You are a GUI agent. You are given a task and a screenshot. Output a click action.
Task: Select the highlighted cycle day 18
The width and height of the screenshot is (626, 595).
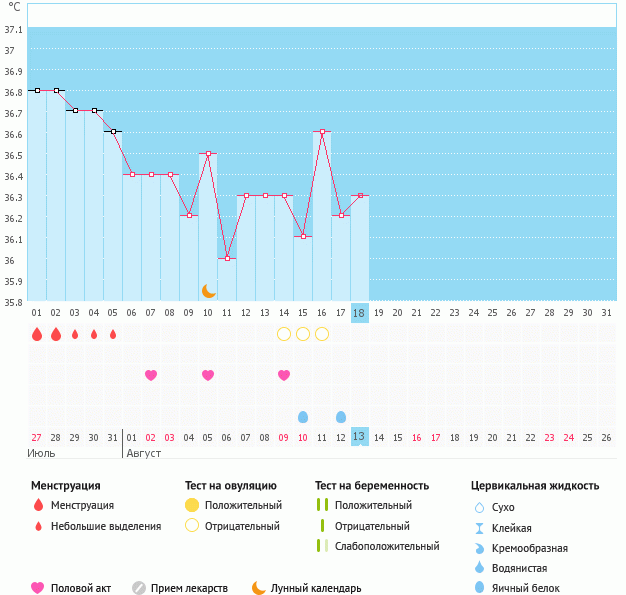coord(360,313)
